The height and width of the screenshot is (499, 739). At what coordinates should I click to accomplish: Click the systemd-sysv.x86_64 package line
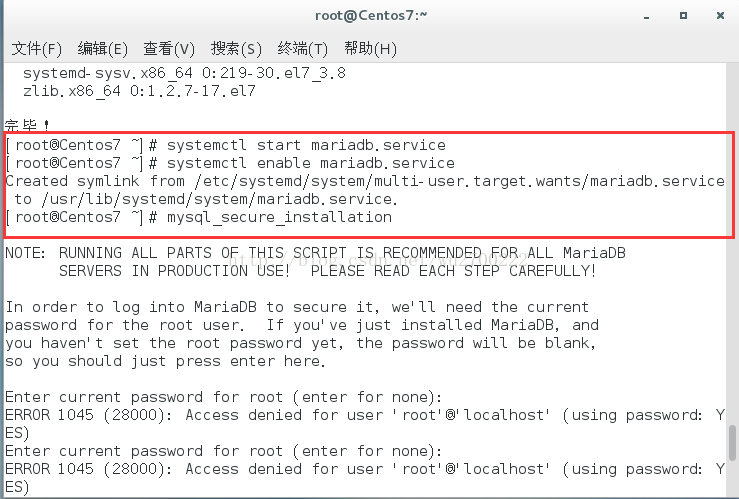tap(184, 73)
